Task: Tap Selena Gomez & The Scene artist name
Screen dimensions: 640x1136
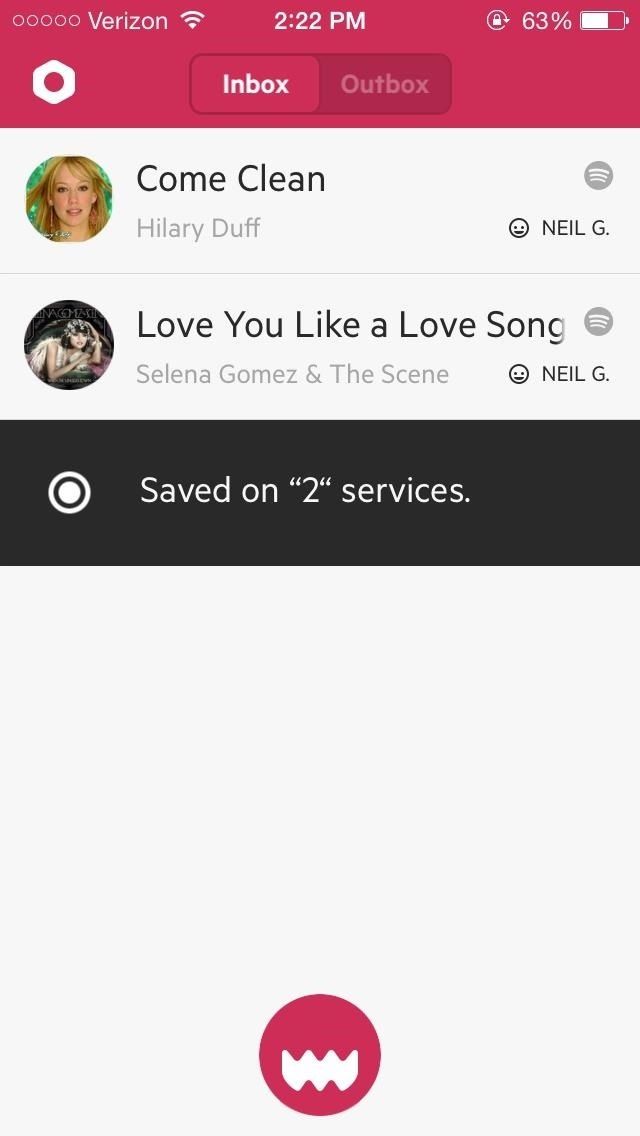Action: click(292, 374)
